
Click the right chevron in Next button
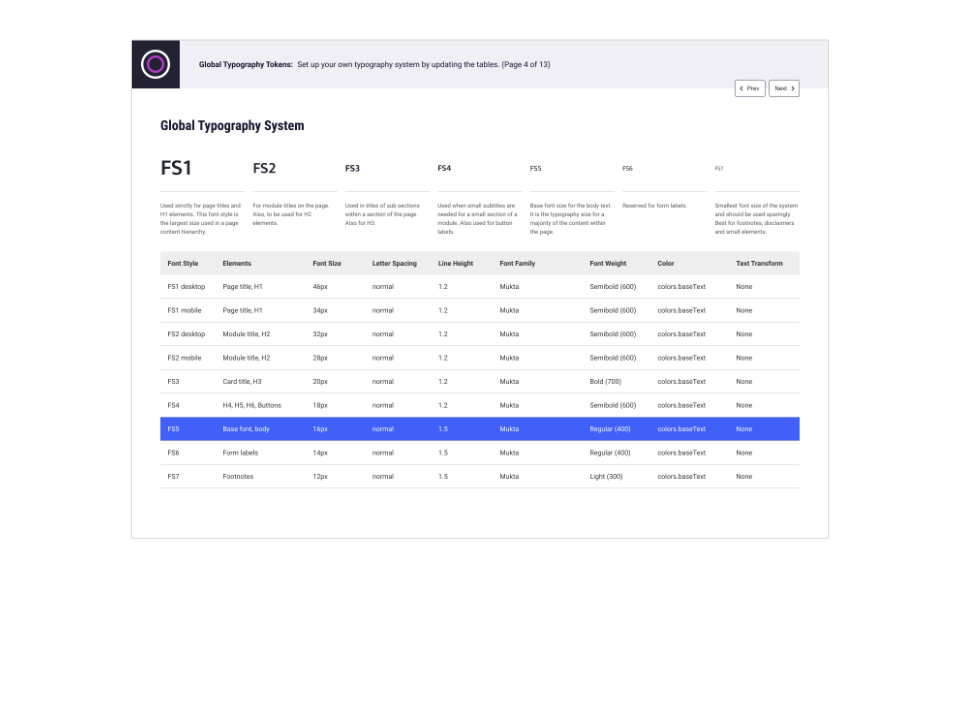(793, 88)
